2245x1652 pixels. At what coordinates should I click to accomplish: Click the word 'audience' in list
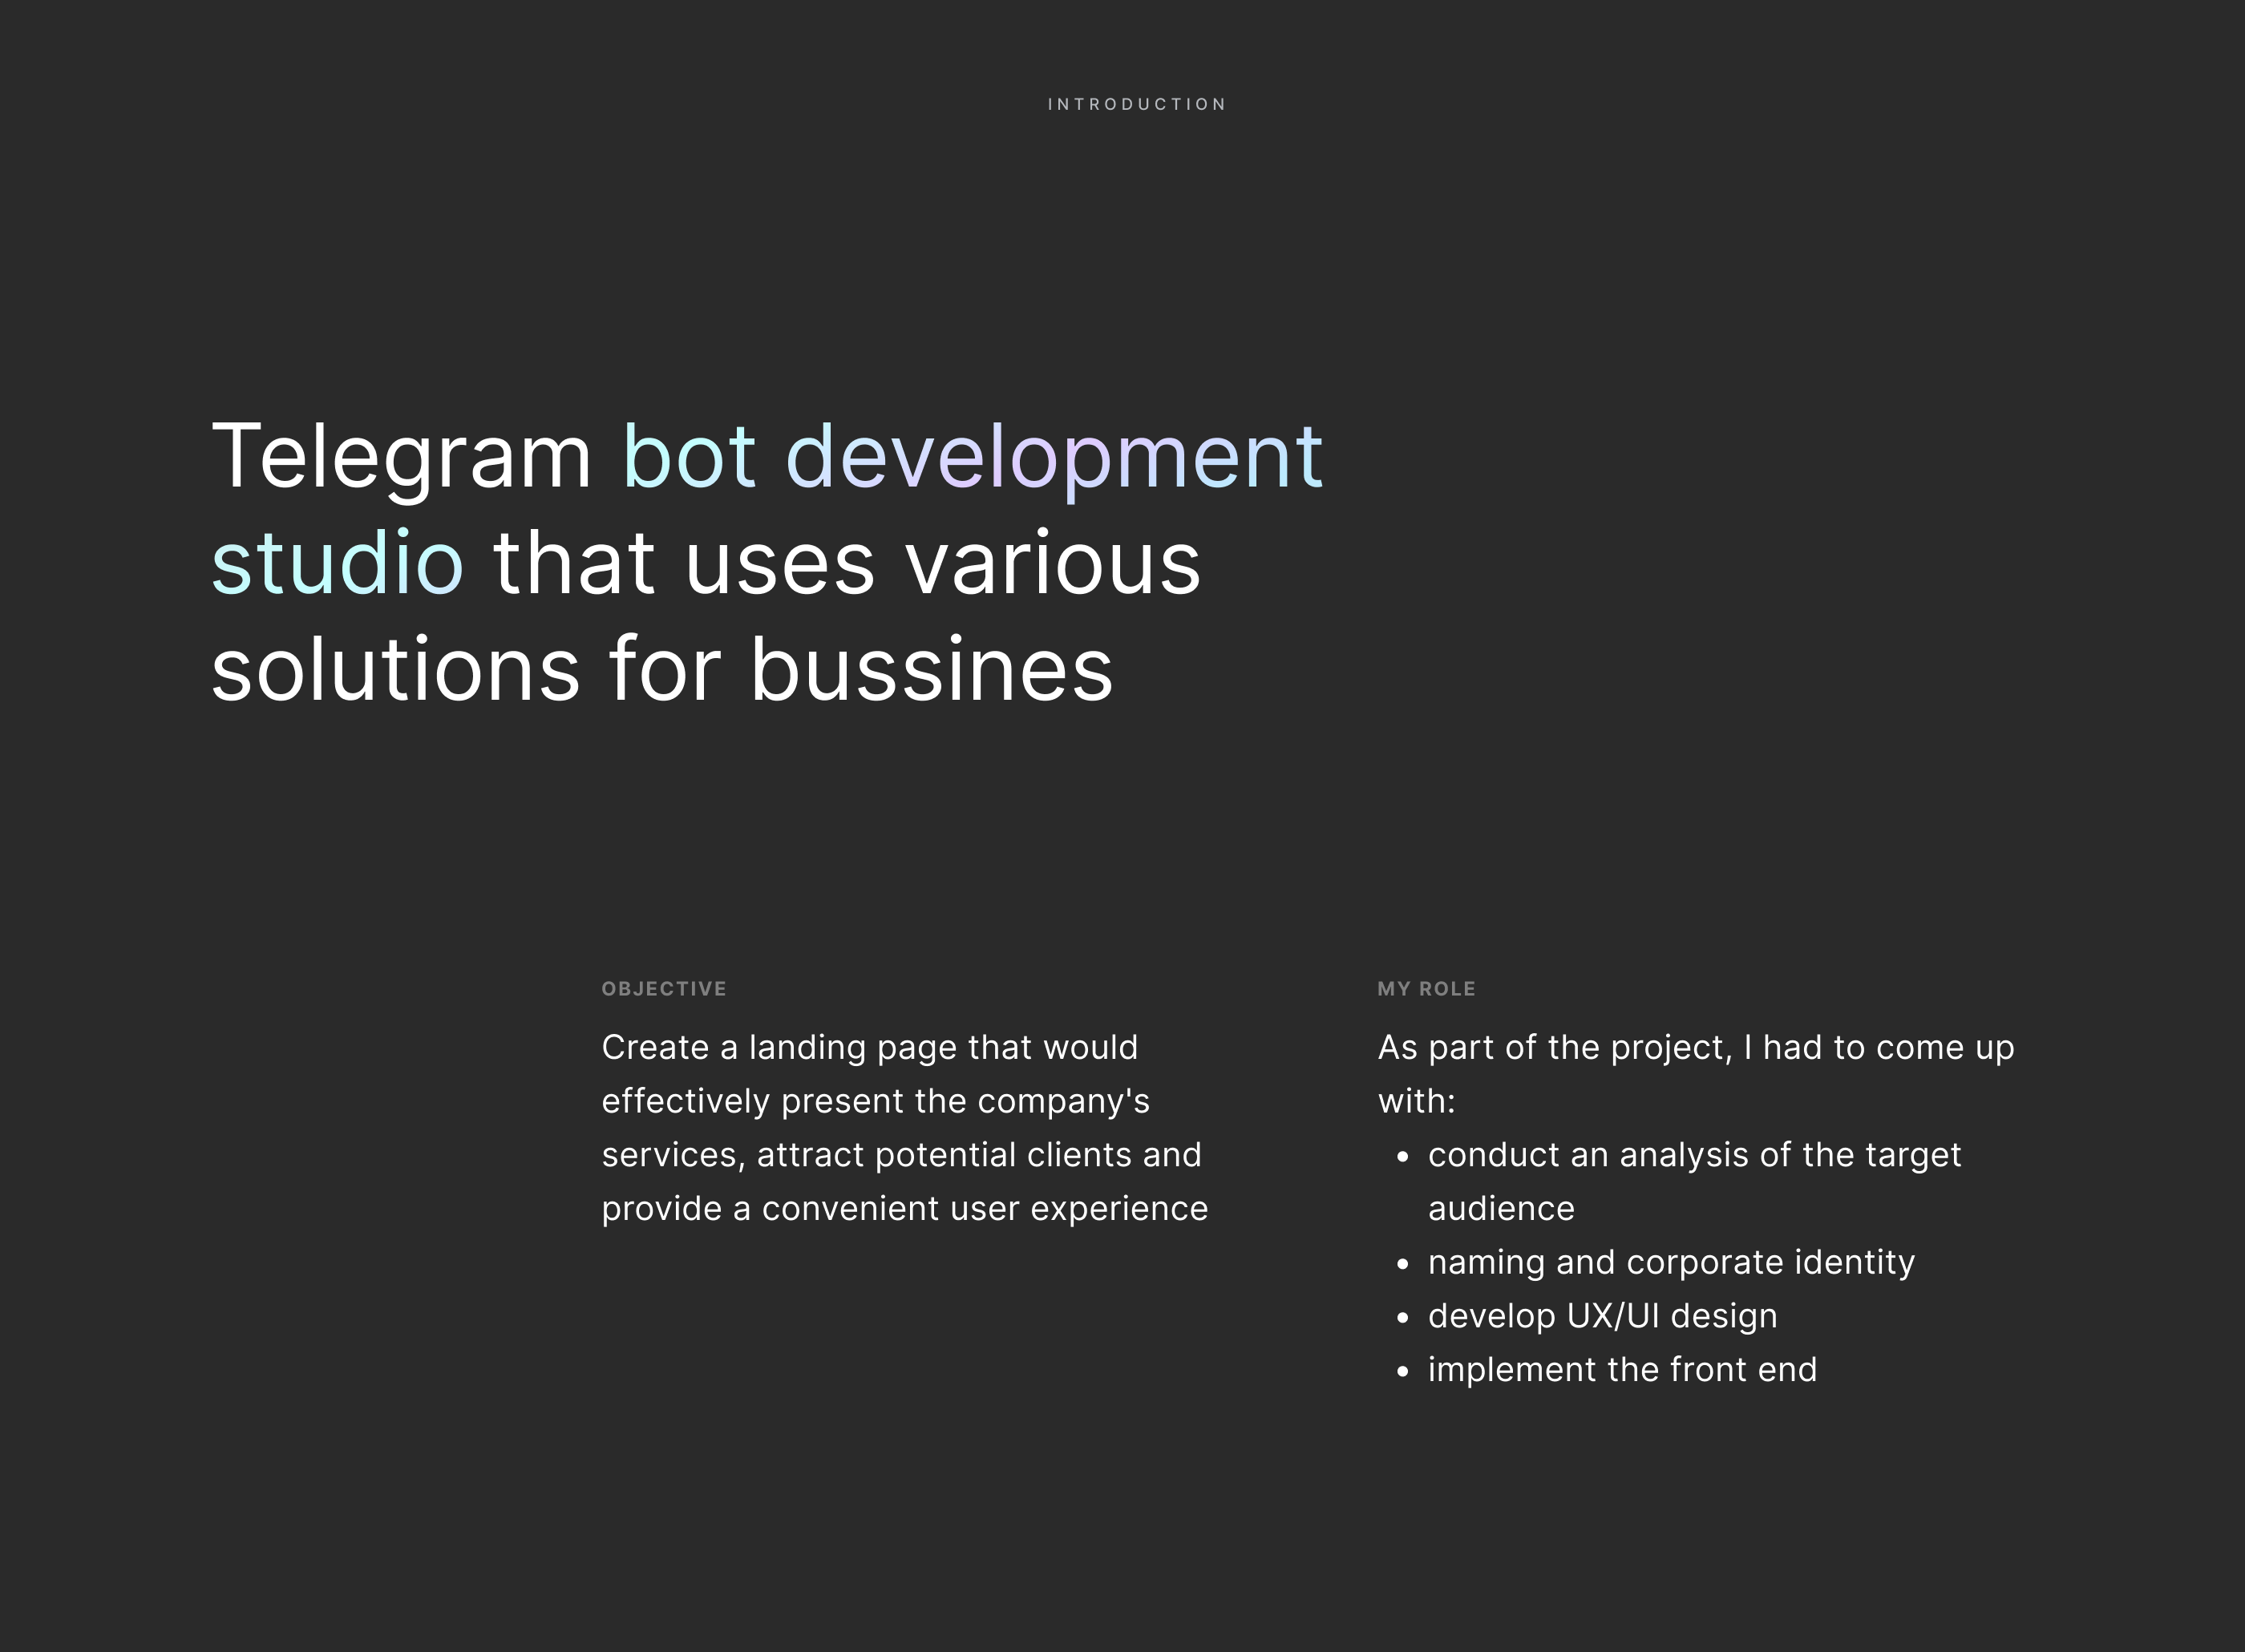[1501, 1208]
